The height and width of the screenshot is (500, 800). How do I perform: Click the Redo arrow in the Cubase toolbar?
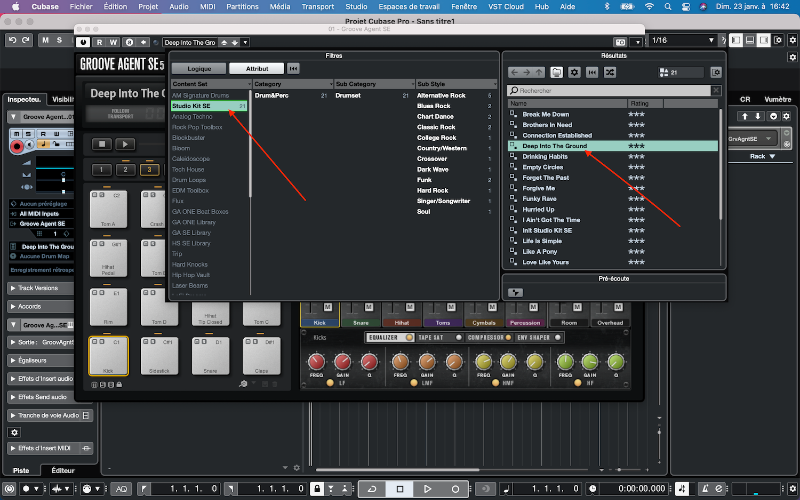25,40
